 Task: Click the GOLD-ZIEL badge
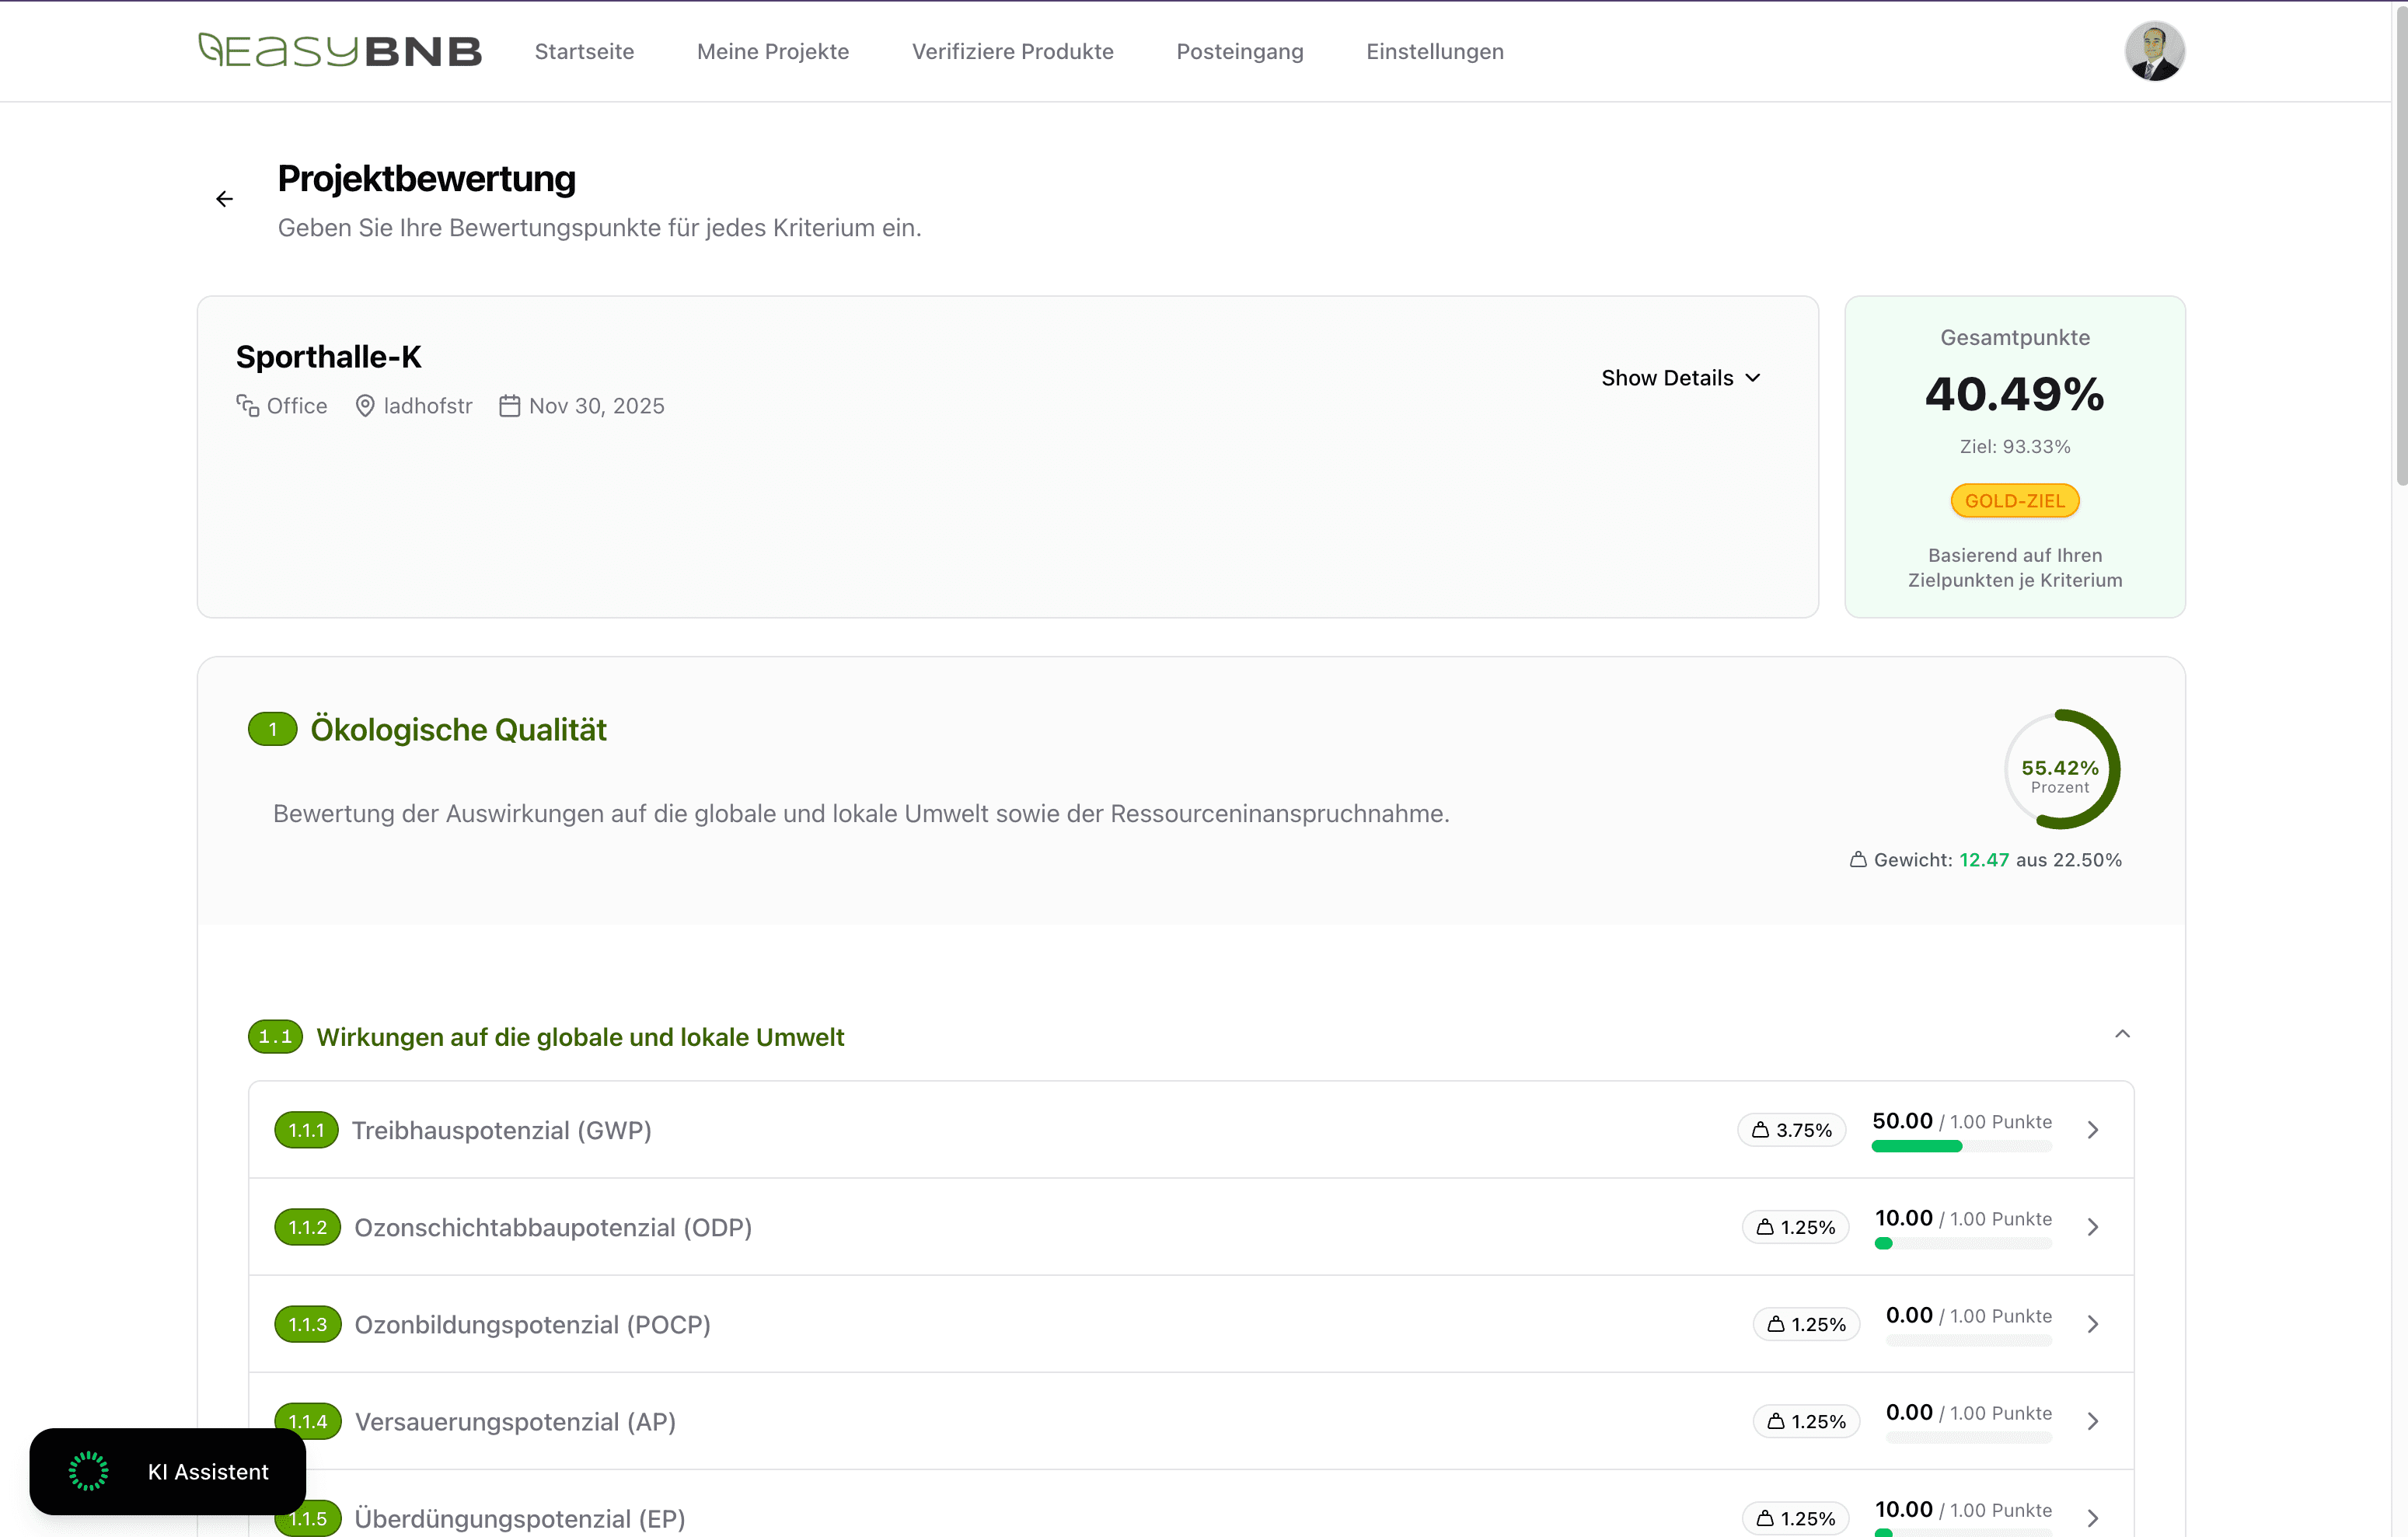(2014, 501)
